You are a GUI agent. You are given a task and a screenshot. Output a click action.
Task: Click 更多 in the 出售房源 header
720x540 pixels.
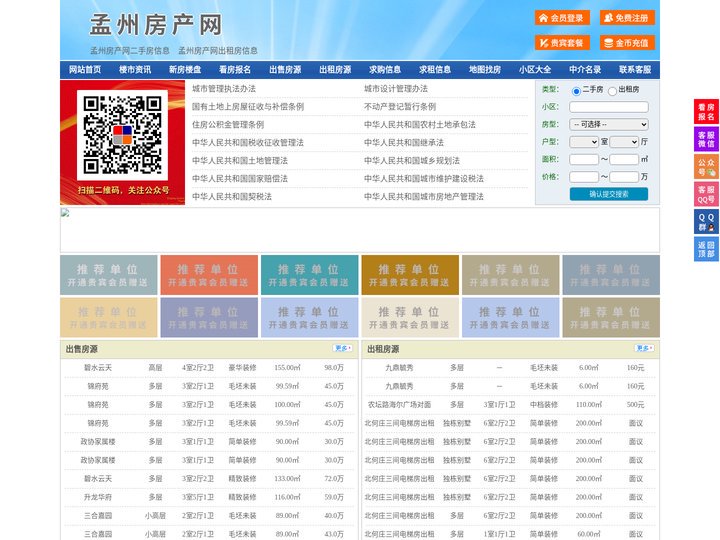[343, 349]
